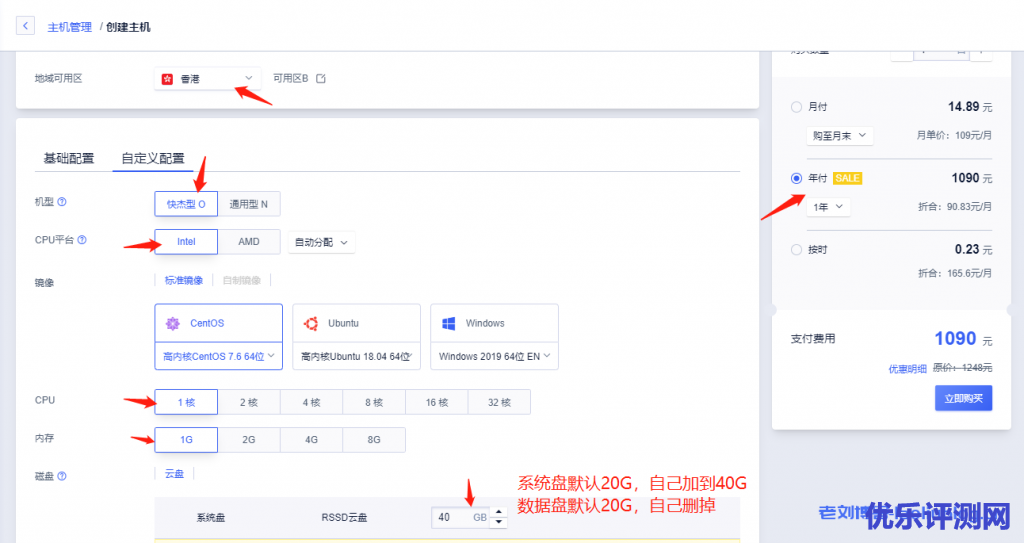This screenshot has height=543, width=1024.
Task: Select 2G memory option
Action: tap(249, 440)
